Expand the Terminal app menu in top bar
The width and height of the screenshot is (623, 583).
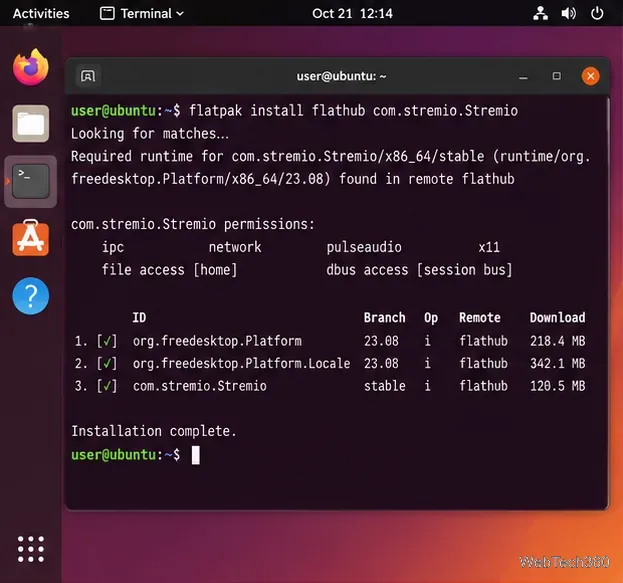pos(142,14)
